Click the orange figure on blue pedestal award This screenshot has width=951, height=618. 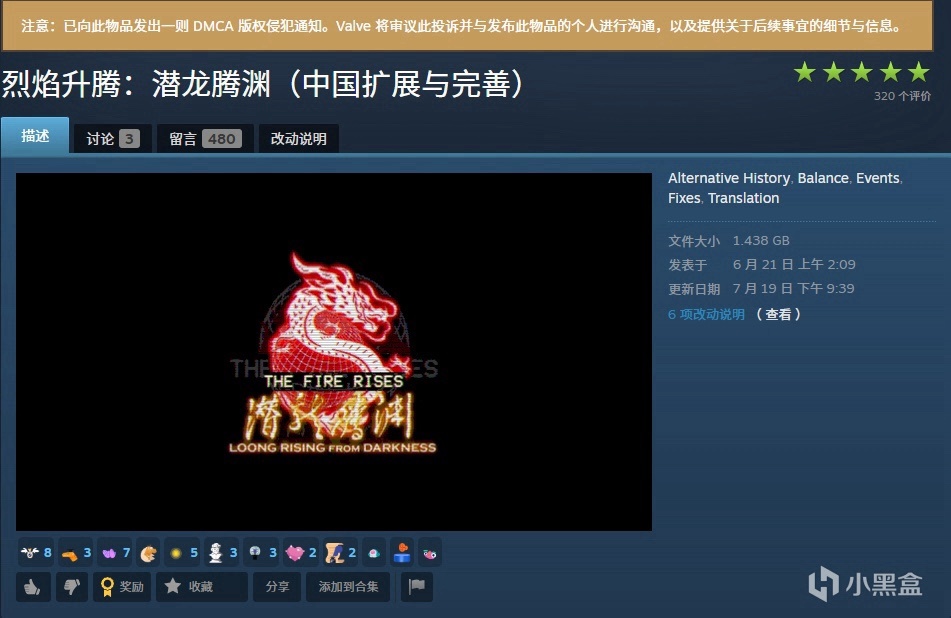pyautogui.click(x=402, y=553)
